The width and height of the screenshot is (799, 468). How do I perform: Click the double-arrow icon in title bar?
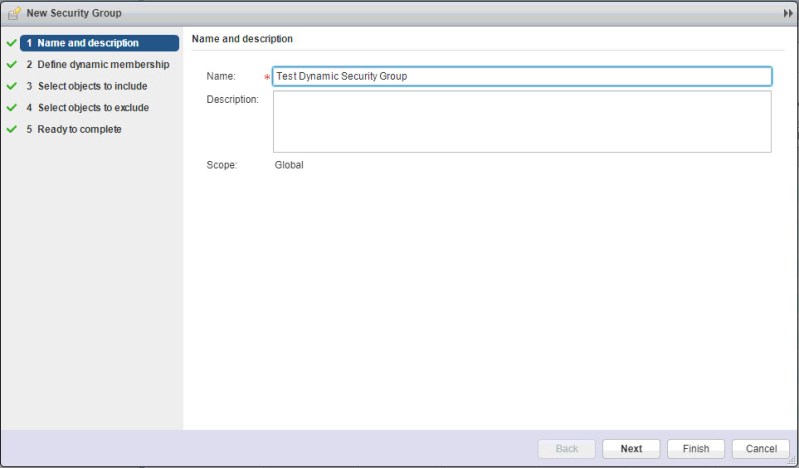point(787,13)
